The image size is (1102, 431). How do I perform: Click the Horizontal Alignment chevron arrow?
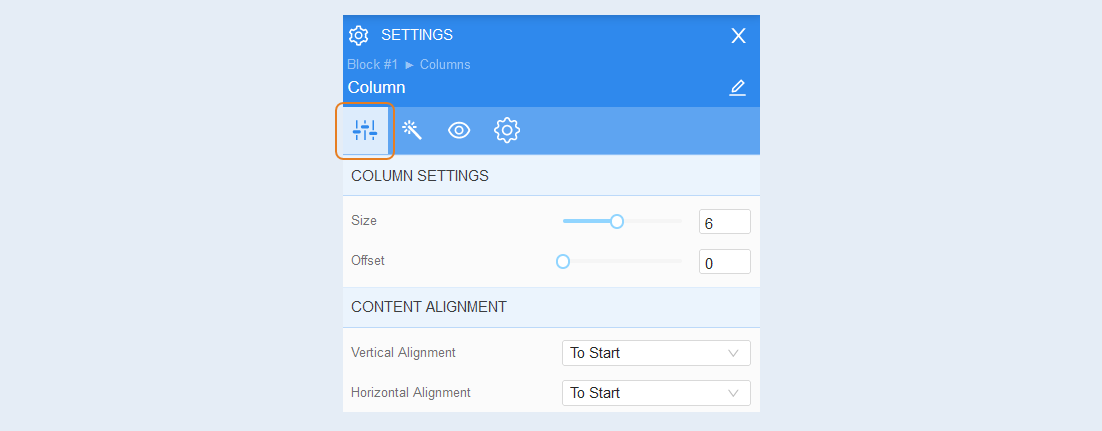pos(734,393)
